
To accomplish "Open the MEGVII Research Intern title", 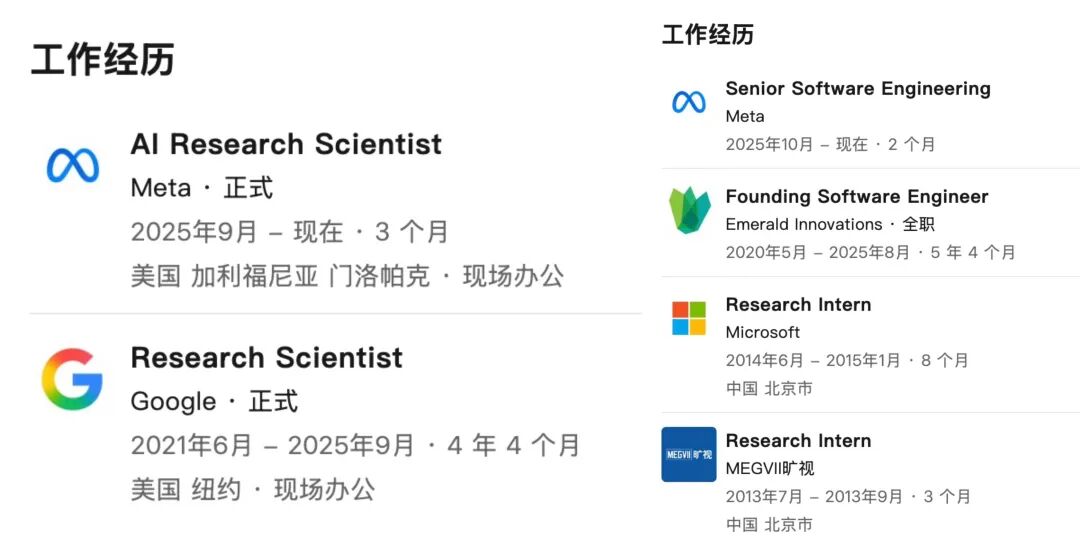I will tap(798, 441).
